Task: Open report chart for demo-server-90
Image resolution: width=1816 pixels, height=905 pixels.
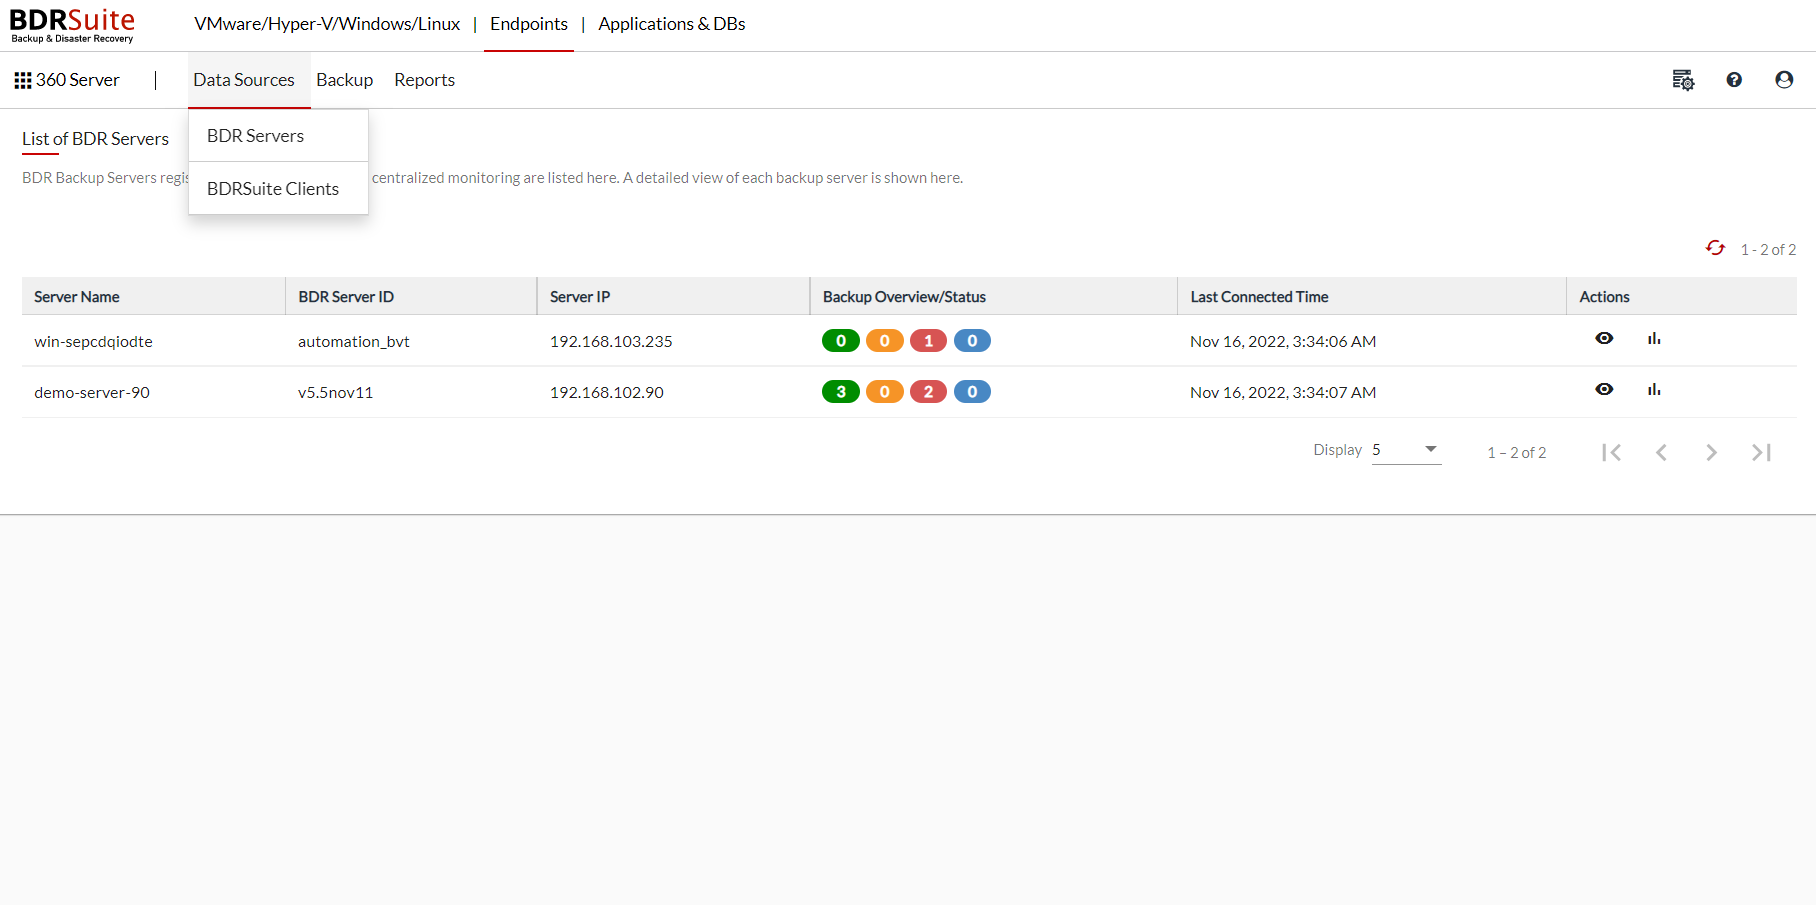Action: coord(1654,390)
